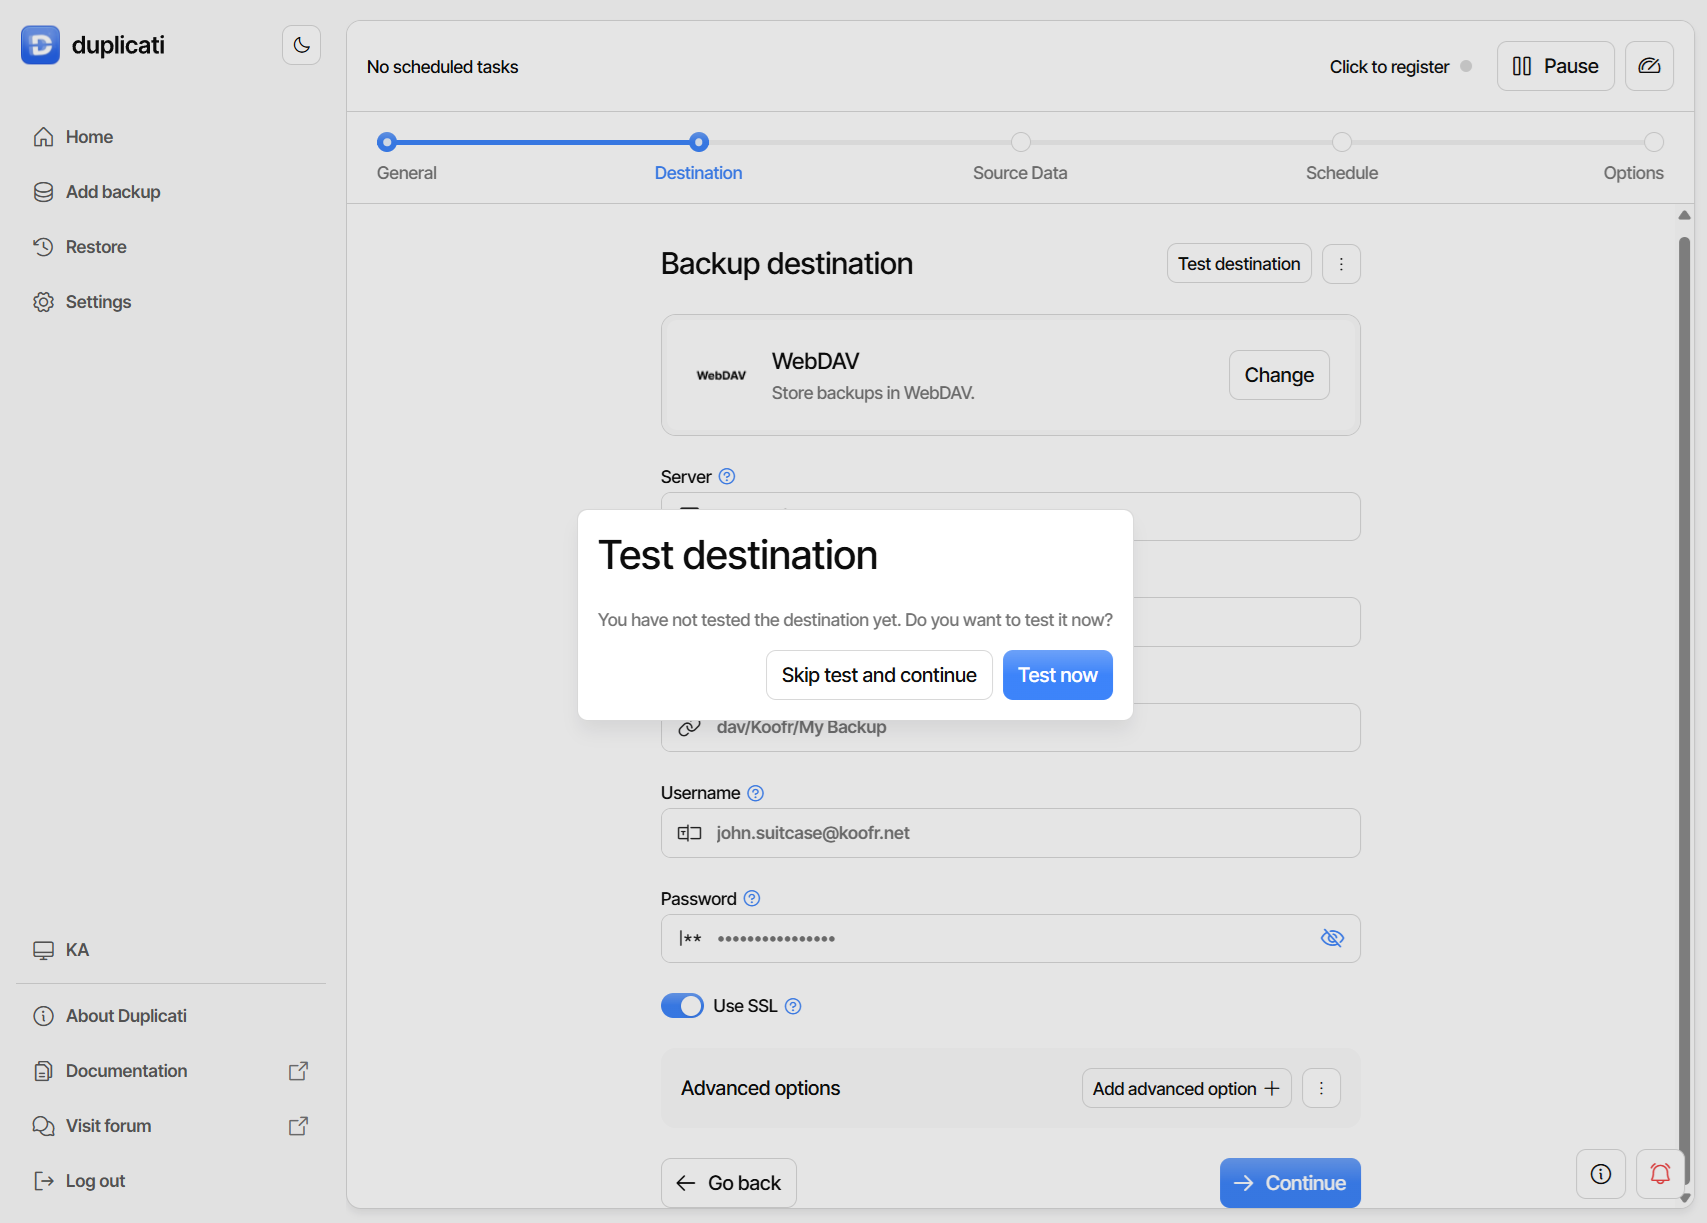
Task: Open the Home page from sidebar
Action: click(88, 136)
